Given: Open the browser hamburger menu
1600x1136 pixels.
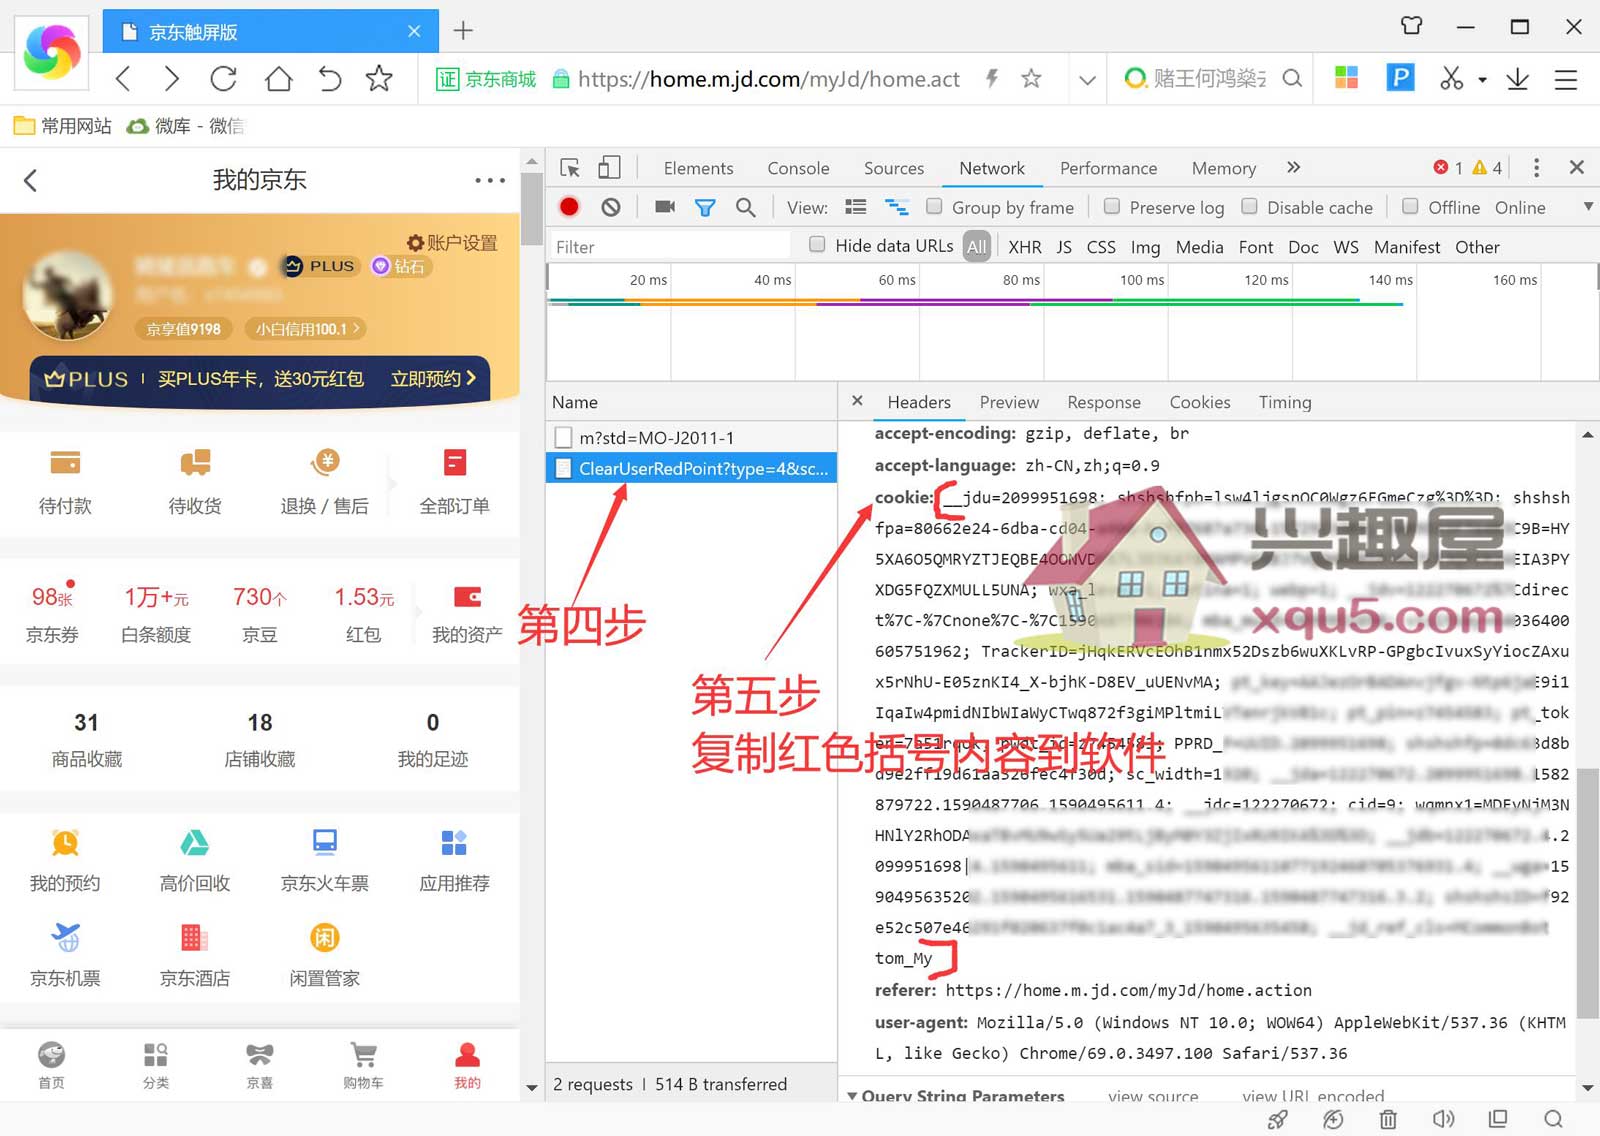Looking at the screenshot, I should tap(1565, 79).
